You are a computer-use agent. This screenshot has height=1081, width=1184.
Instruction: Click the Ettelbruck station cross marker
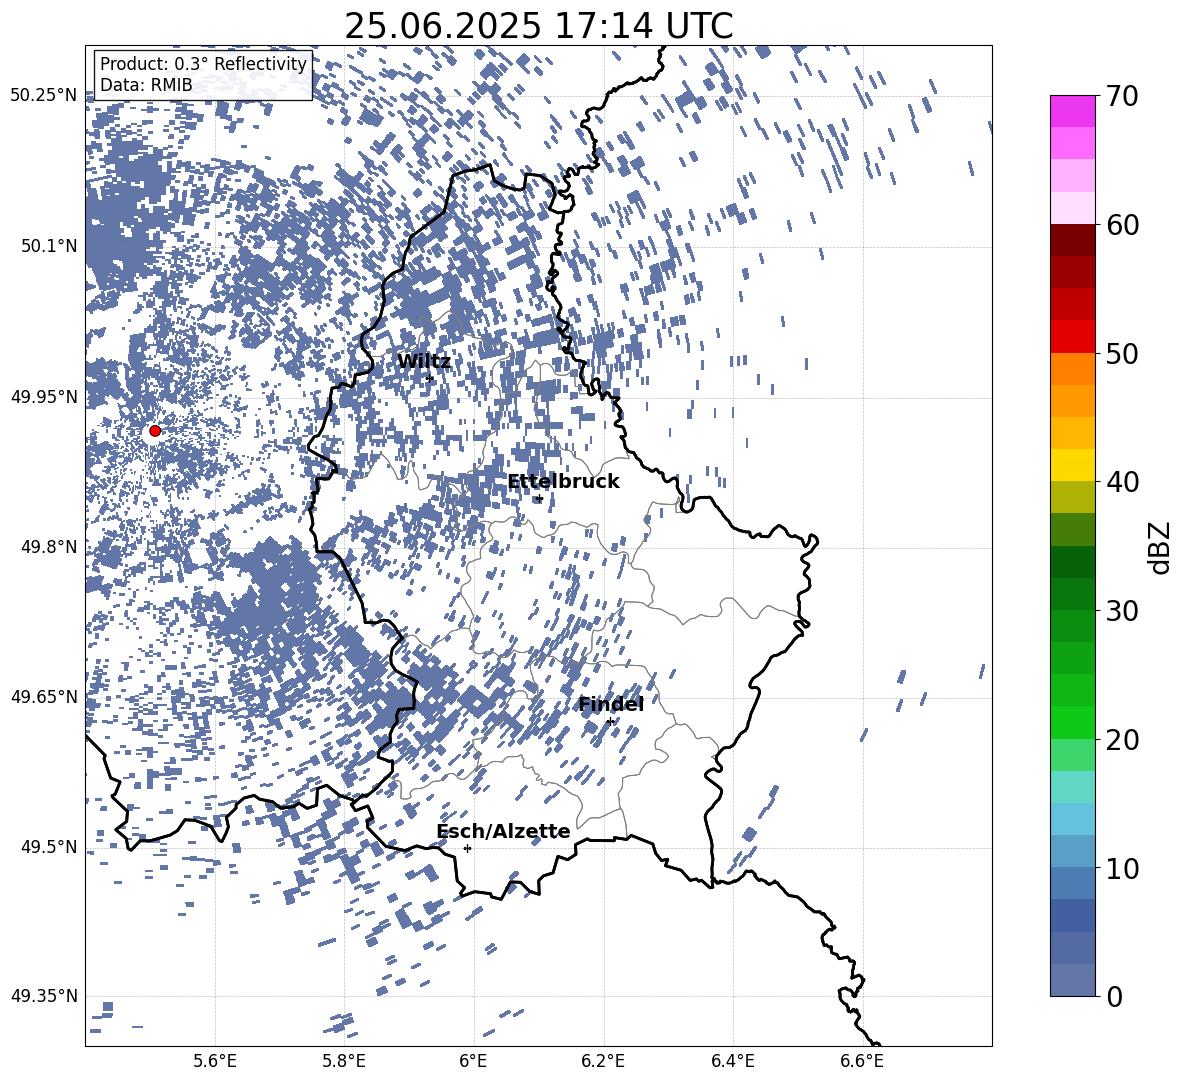[x=538, y=499]
